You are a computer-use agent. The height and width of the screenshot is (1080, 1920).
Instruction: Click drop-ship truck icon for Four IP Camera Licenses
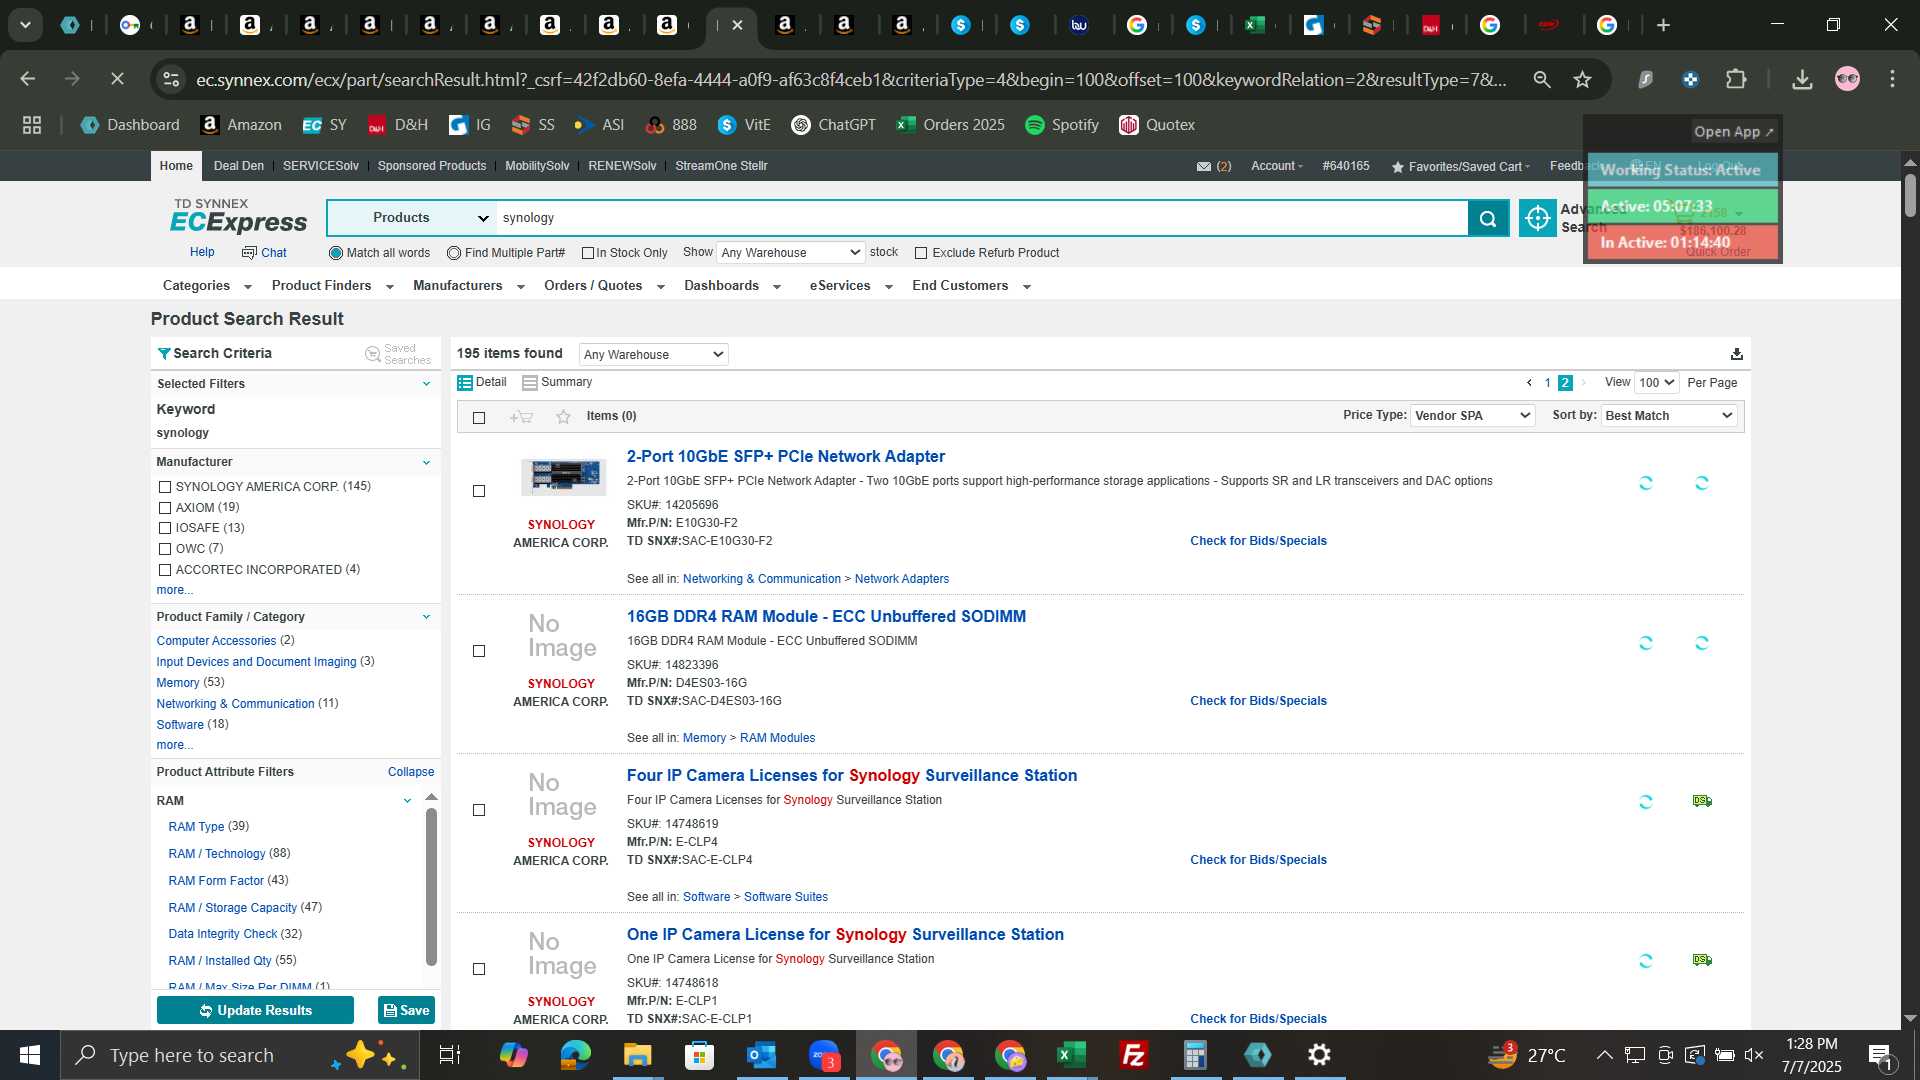1702,801
